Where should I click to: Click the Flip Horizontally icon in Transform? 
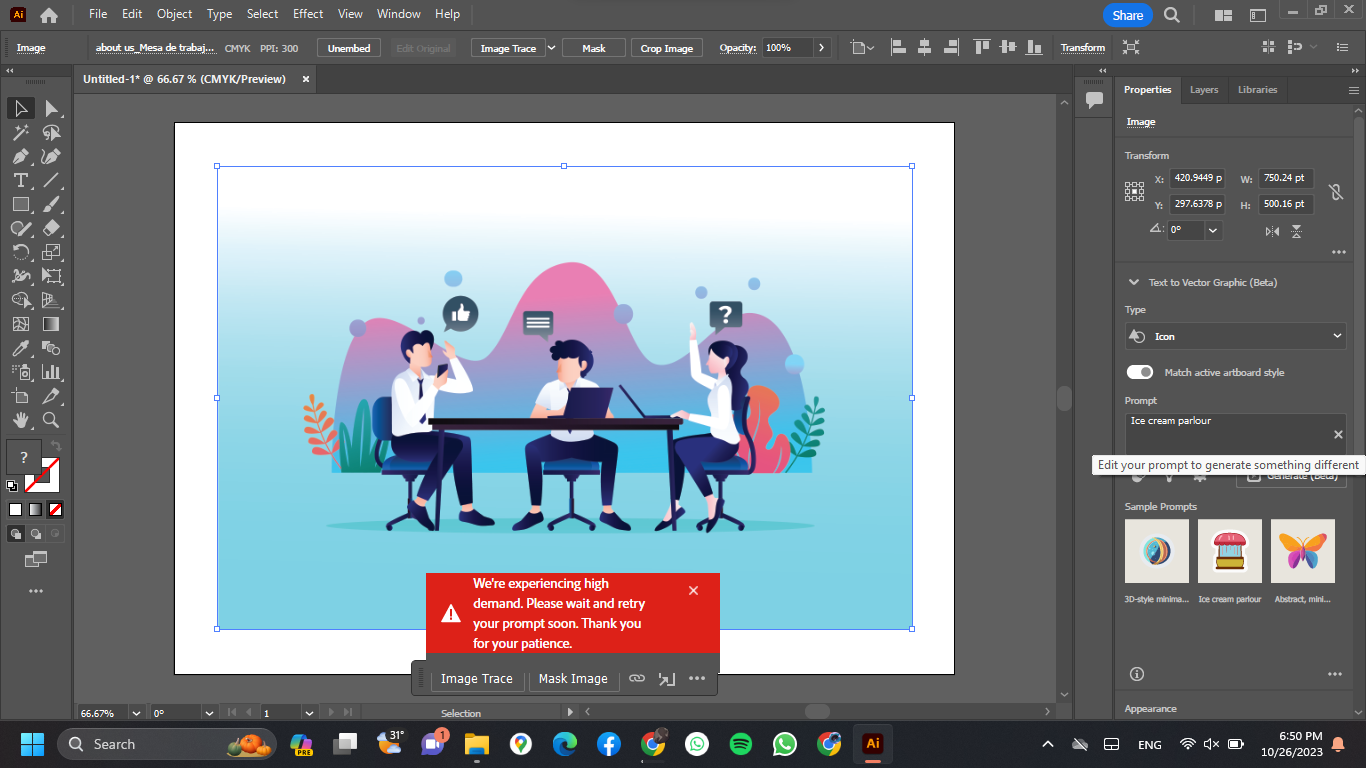(1272, 231)
